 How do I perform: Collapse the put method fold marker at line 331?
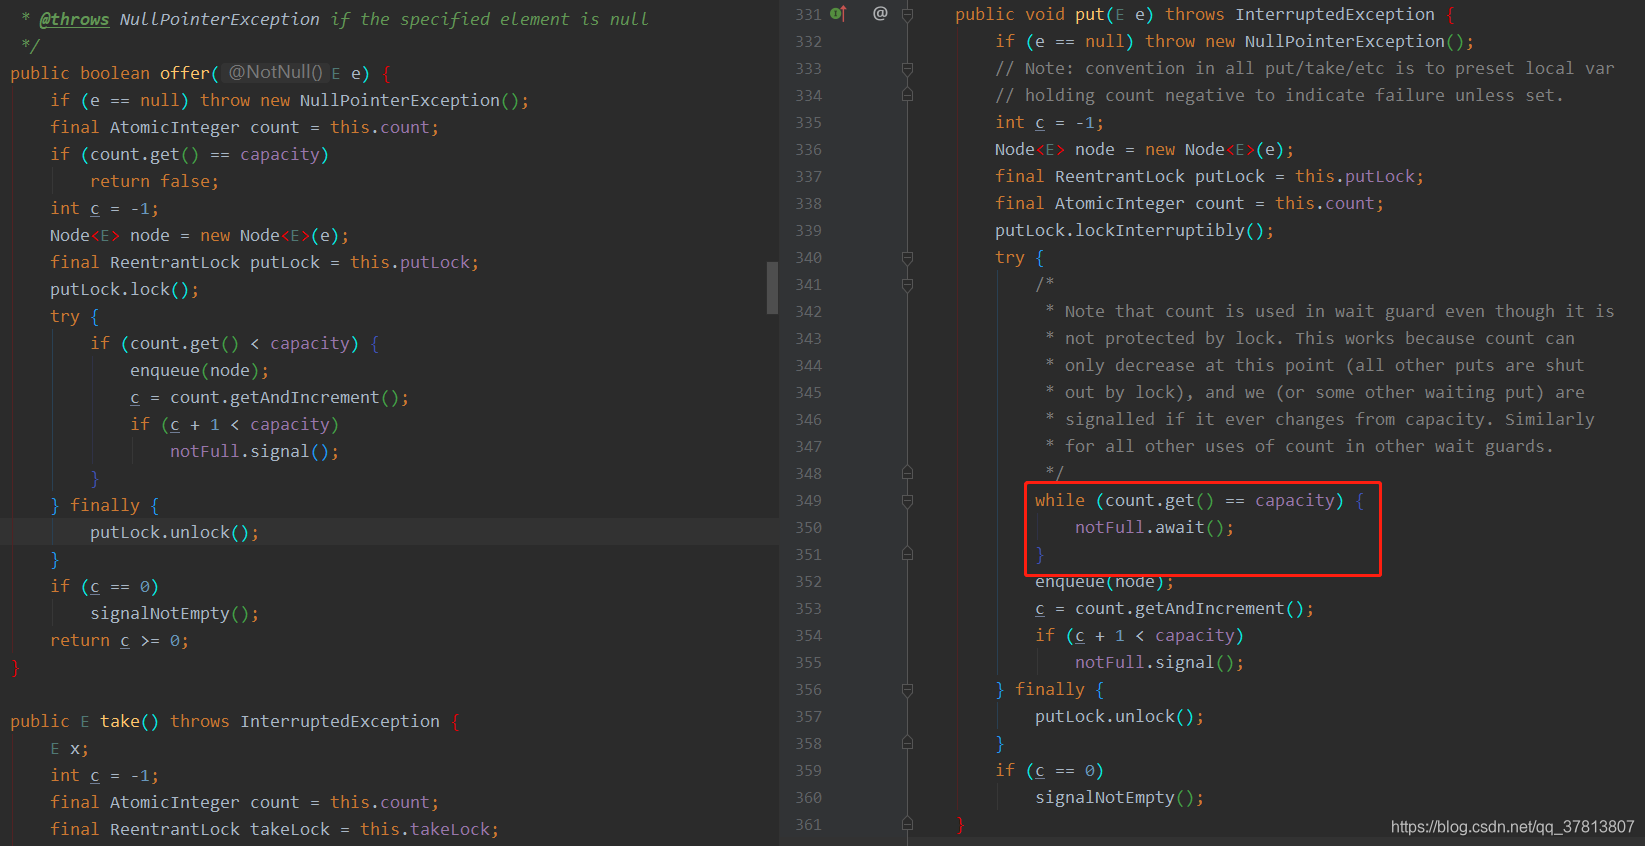pos(907,14)
